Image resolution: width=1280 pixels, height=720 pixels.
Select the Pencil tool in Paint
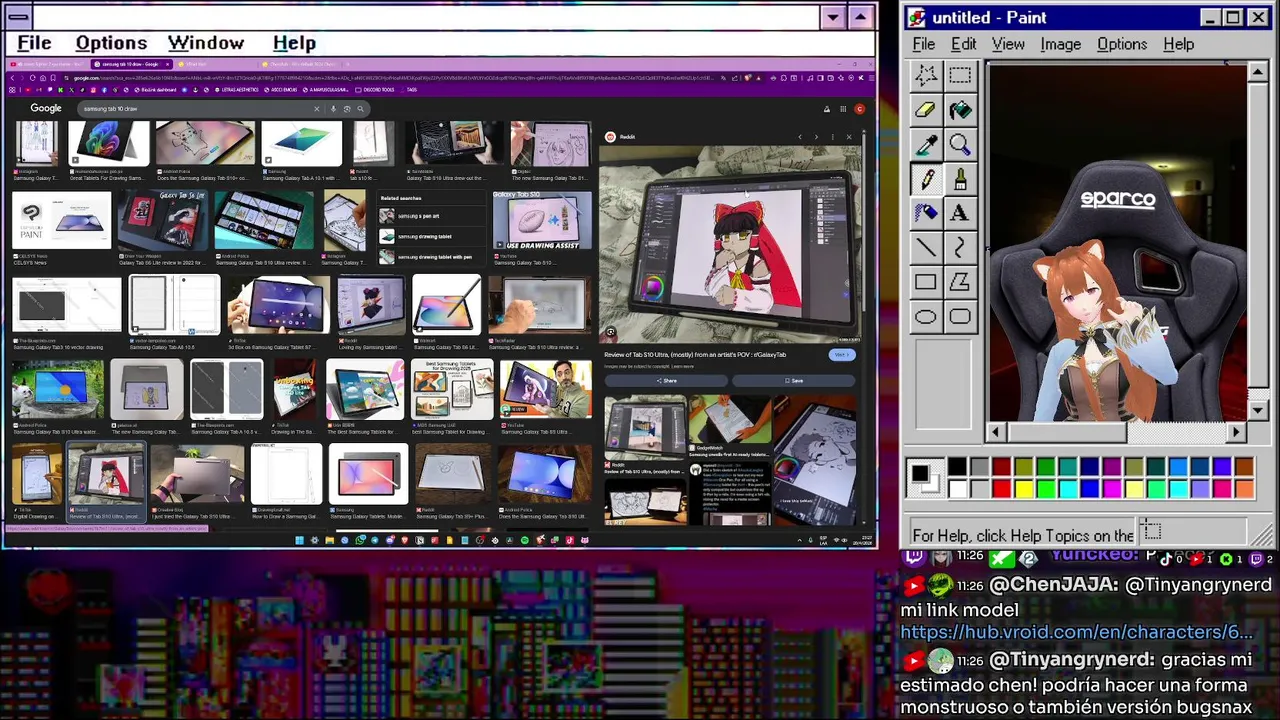point(926,179)
